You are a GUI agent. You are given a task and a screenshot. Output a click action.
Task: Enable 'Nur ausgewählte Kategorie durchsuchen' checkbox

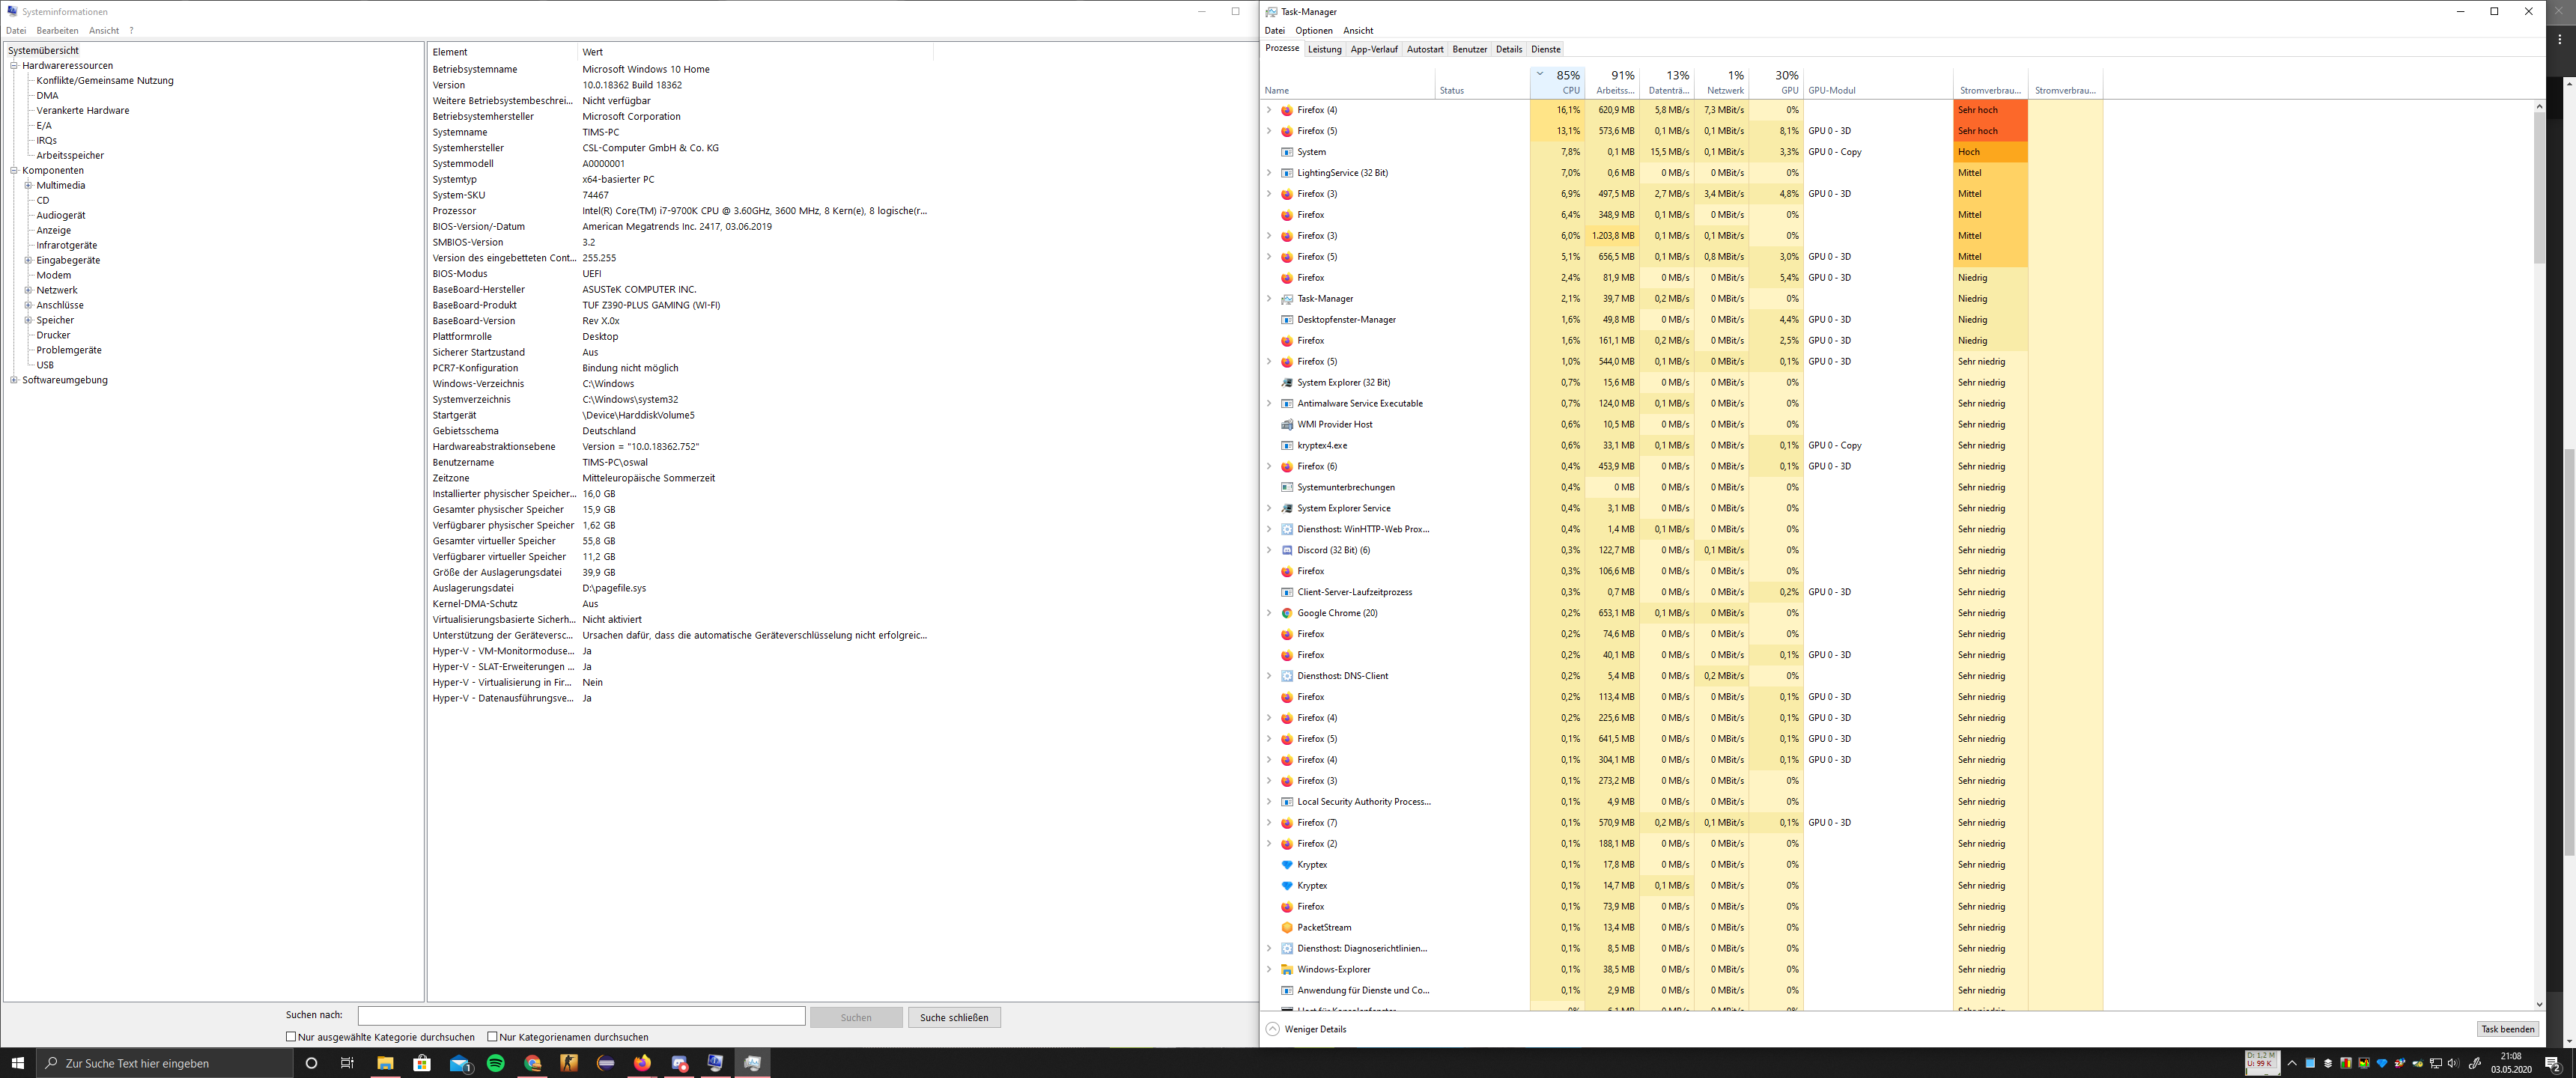(x=291, y=1037)
